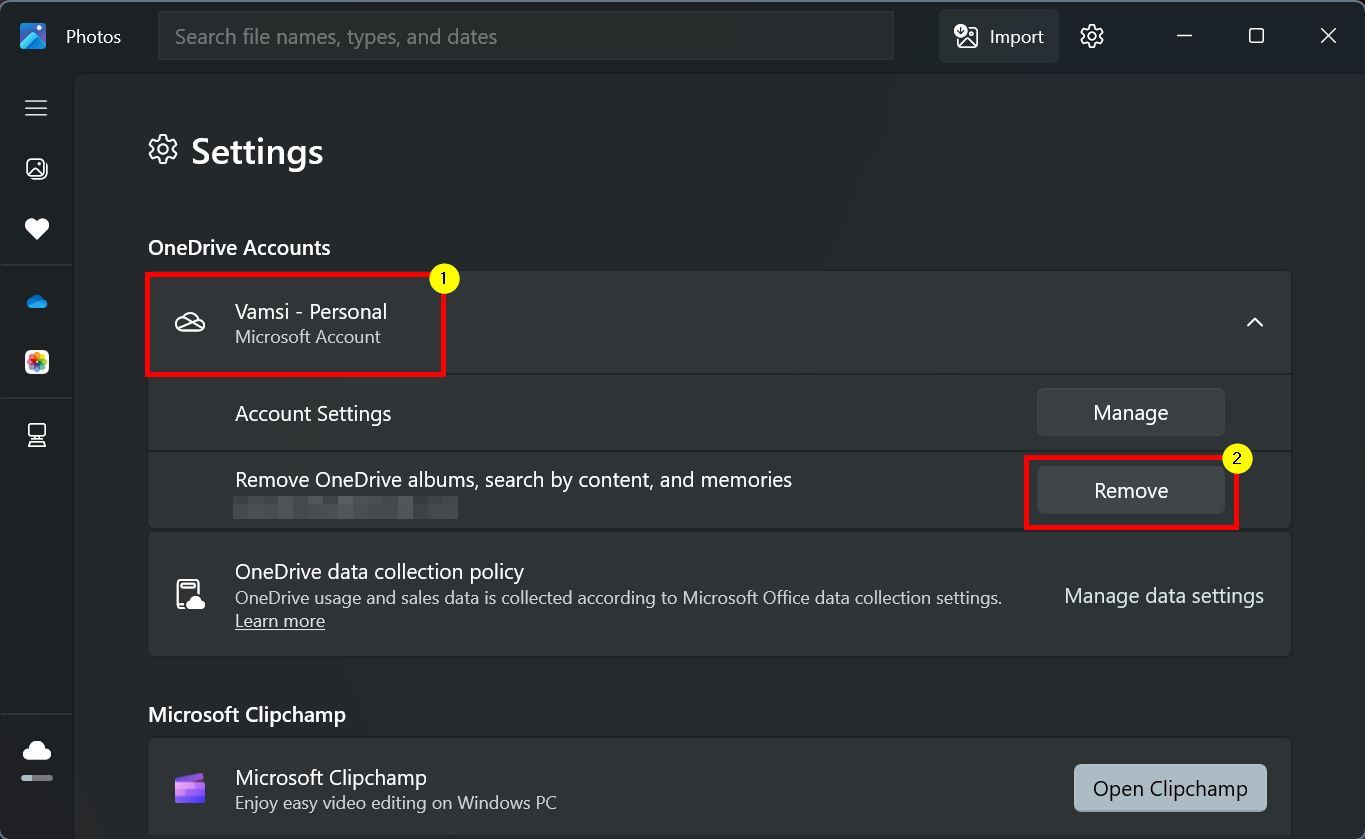Open Manage data settings
Screen dimensions: 1365x839
pos(1163,596)
